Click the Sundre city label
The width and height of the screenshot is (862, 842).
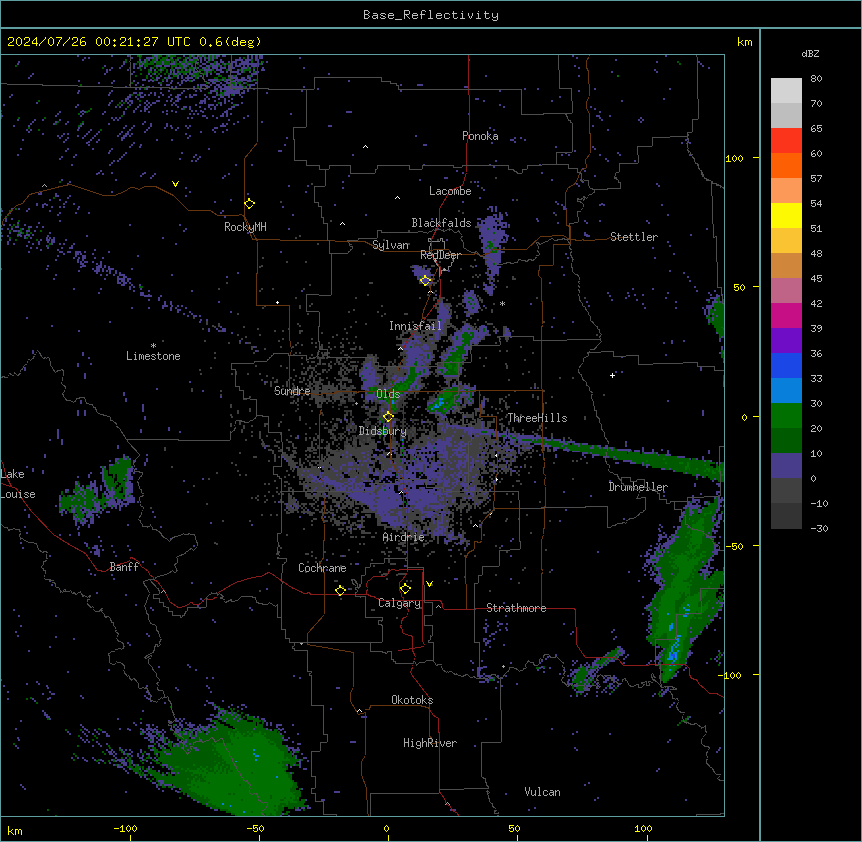coord(292,391)
